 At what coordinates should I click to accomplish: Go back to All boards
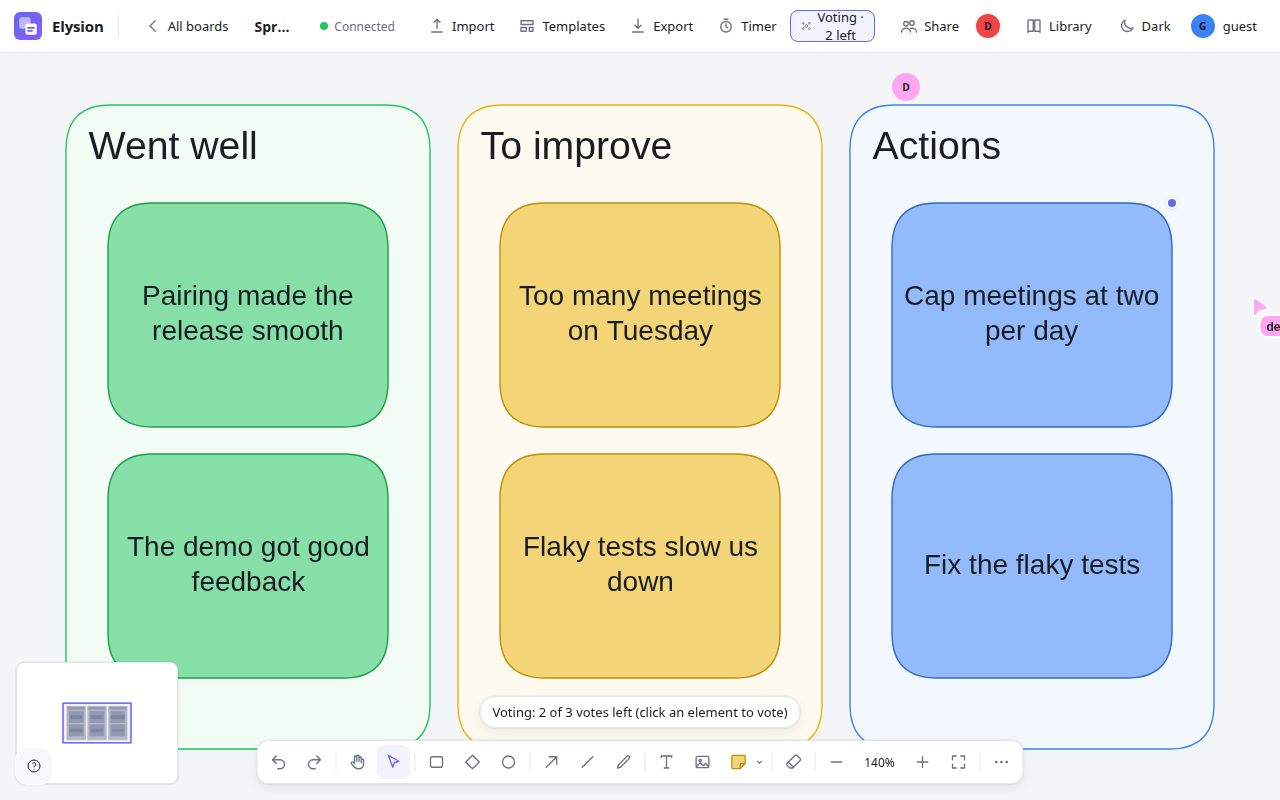pyautogui.click(x=187, y=26)
